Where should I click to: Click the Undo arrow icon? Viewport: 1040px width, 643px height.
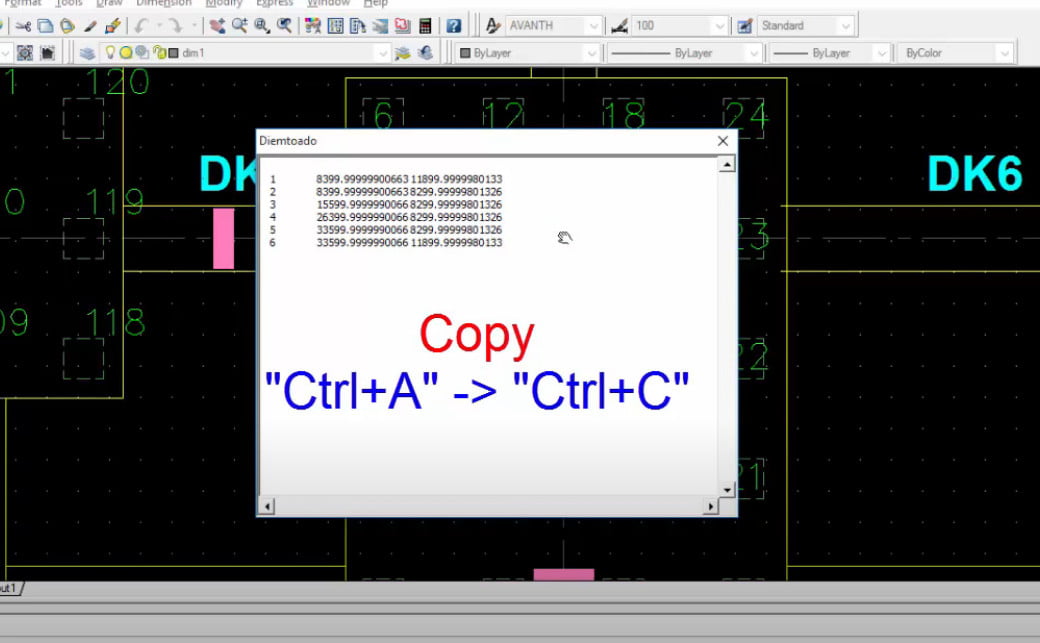141,26
